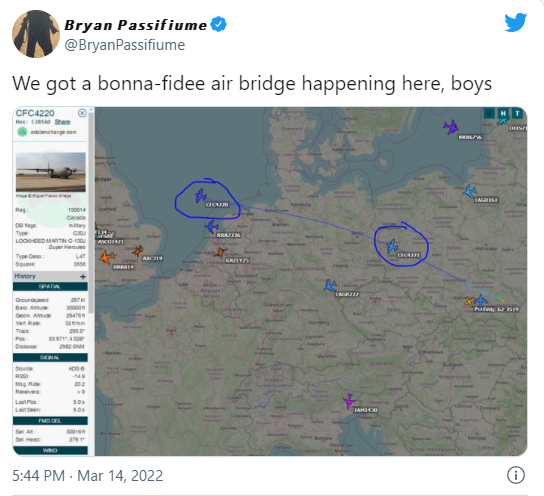
Task: Toggle the T map button
Action: 517,113
